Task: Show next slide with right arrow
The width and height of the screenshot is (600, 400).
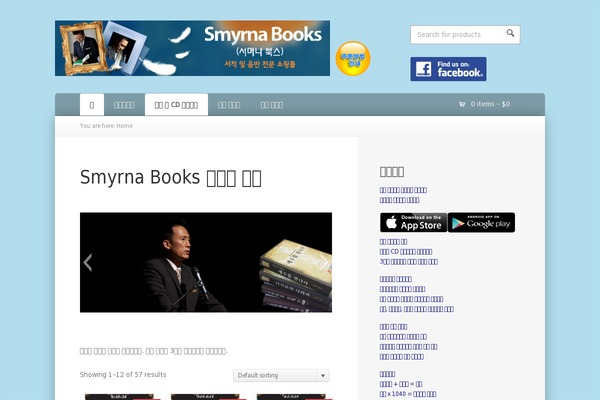Action: pyautogui.click(x=324, y=263)
